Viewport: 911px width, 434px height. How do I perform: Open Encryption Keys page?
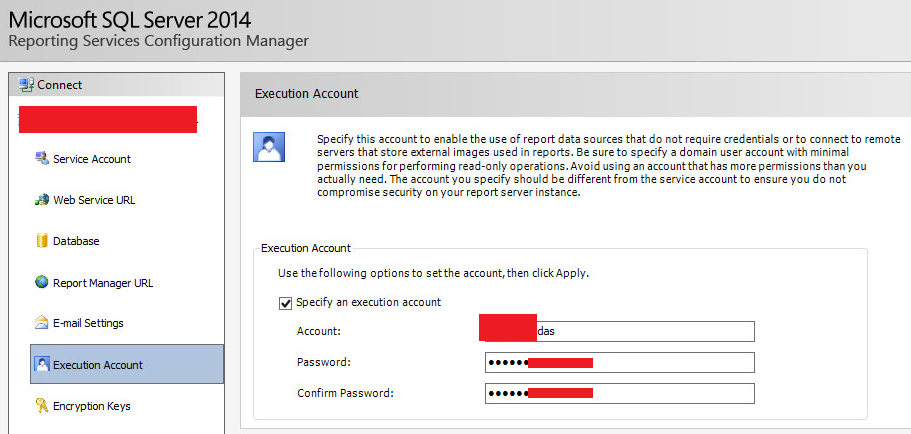(x=92, y=406)
